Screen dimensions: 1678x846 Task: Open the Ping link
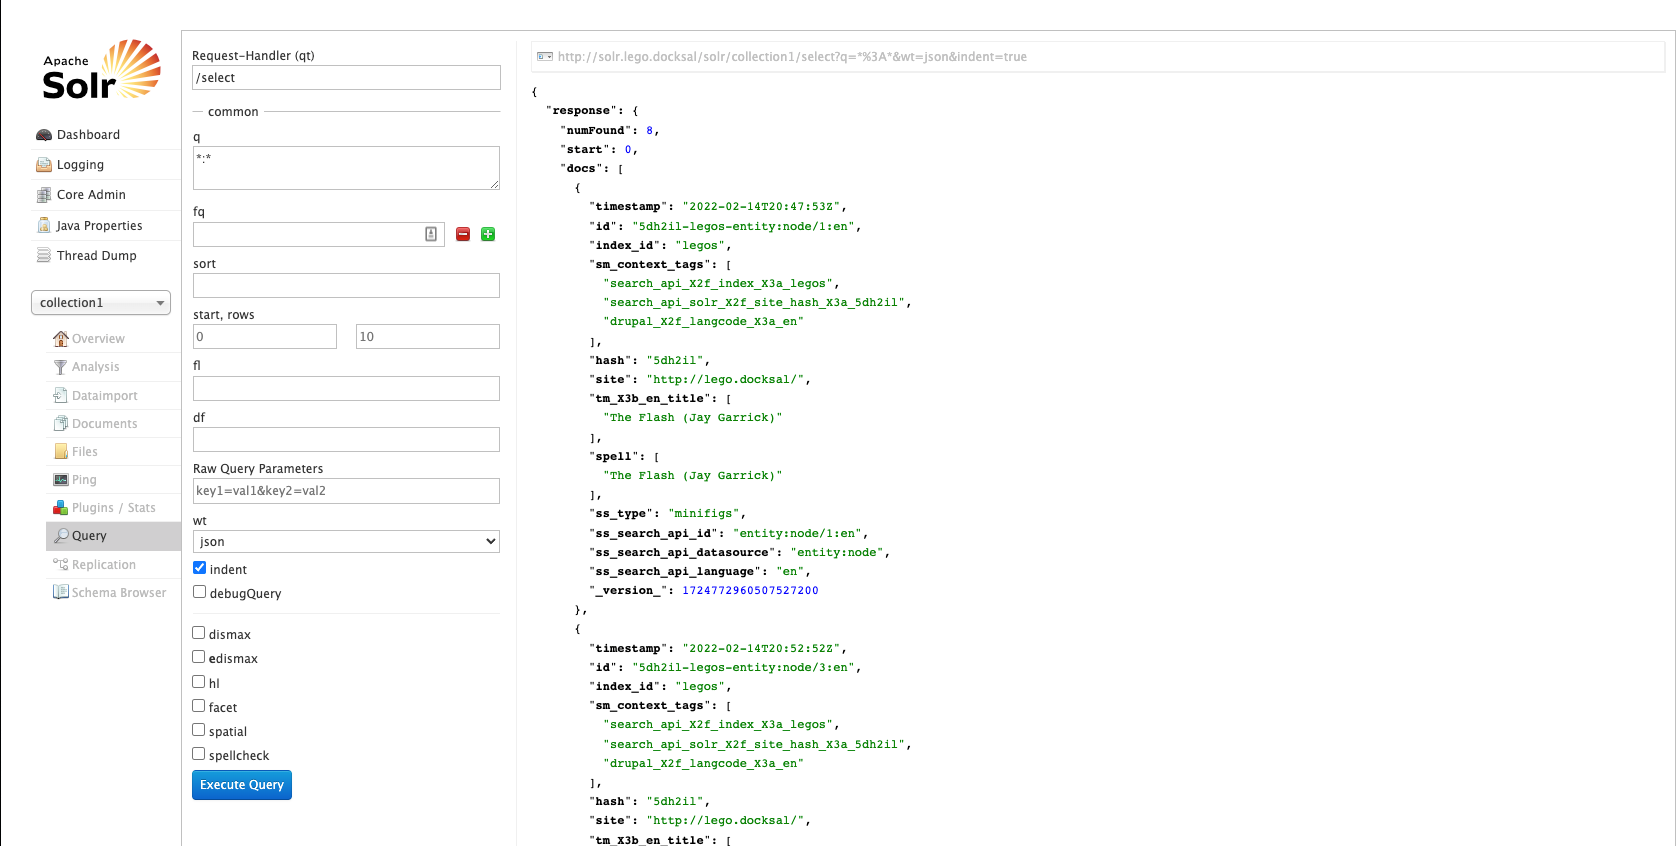tap(84, 480)
